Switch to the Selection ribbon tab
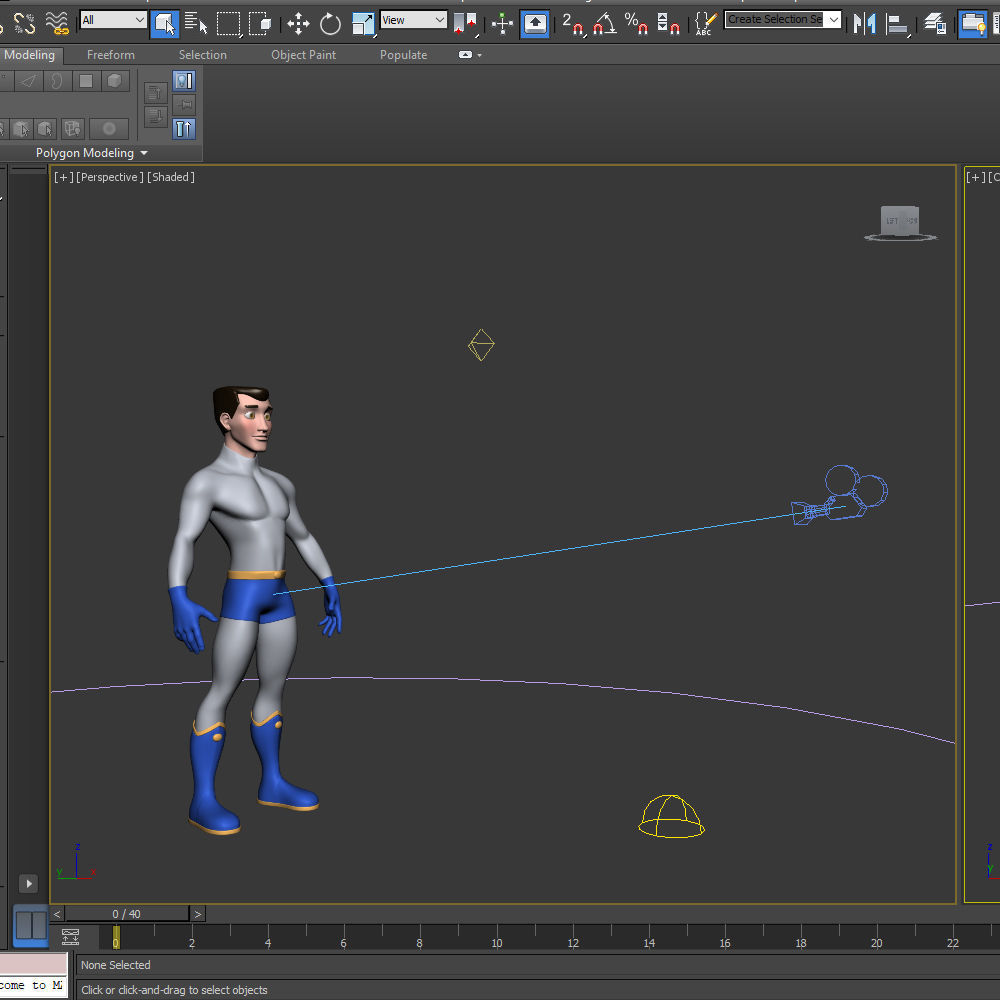Viewport: 1000px width, 1000px height. pyautogui.click(x=203, y=55)
